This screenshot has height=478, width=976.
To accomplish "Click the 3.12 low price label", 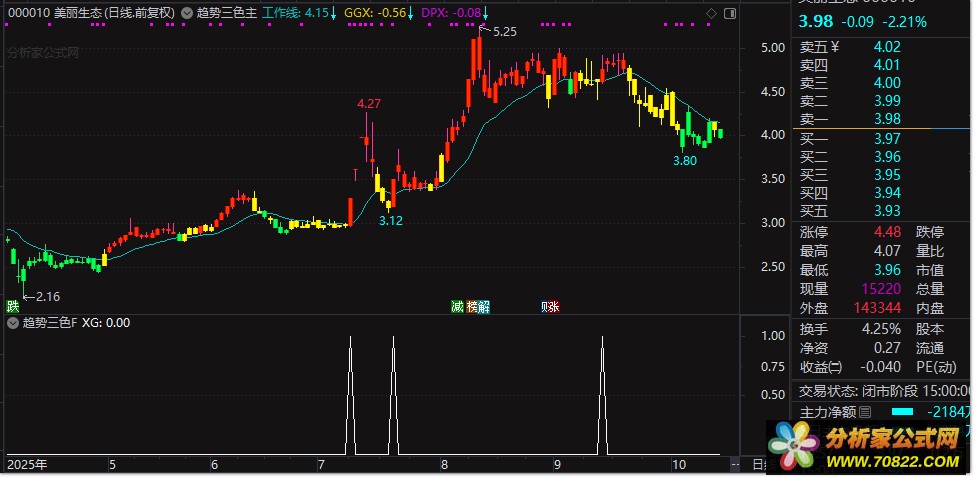I will tap(391, 221).
